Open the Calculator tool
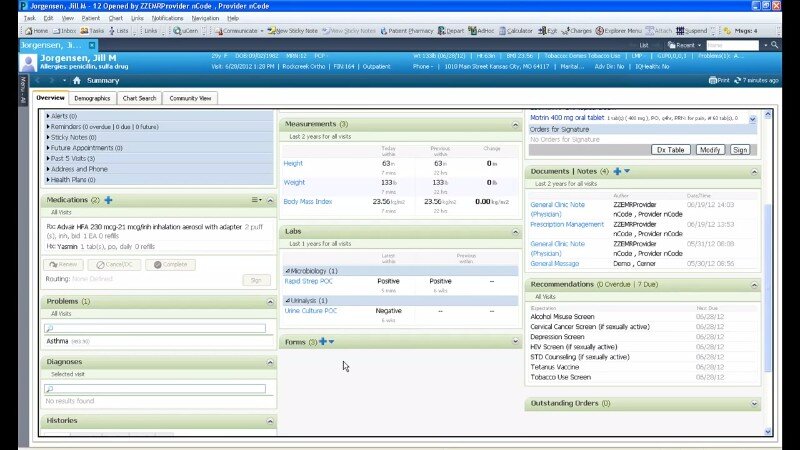 (x=516, y=31)
